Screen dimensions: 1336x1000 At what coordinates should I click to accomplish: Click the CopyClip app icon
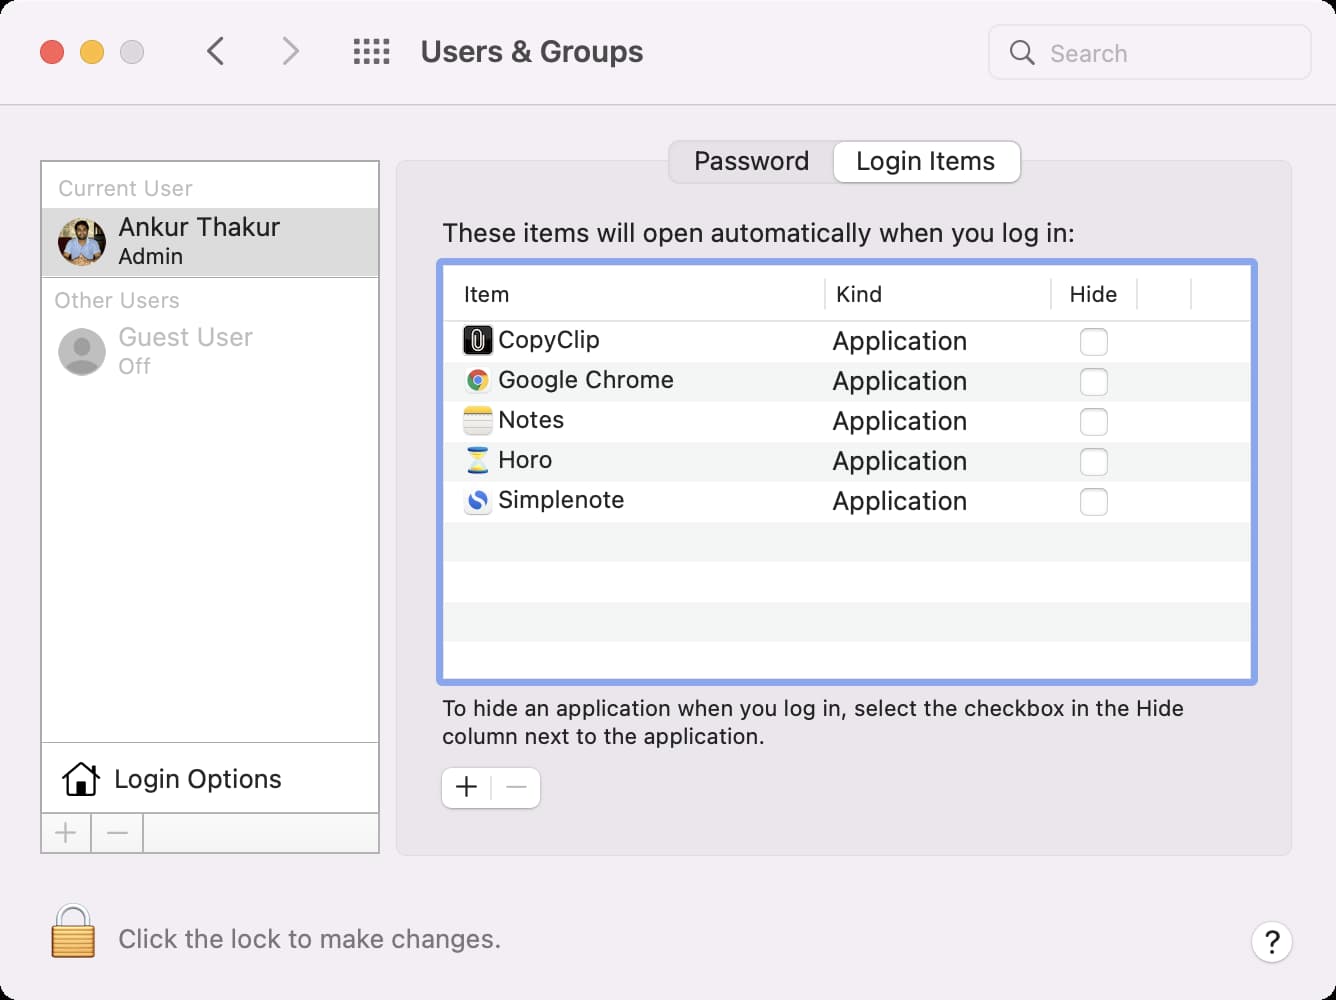(x=478, y=341)
